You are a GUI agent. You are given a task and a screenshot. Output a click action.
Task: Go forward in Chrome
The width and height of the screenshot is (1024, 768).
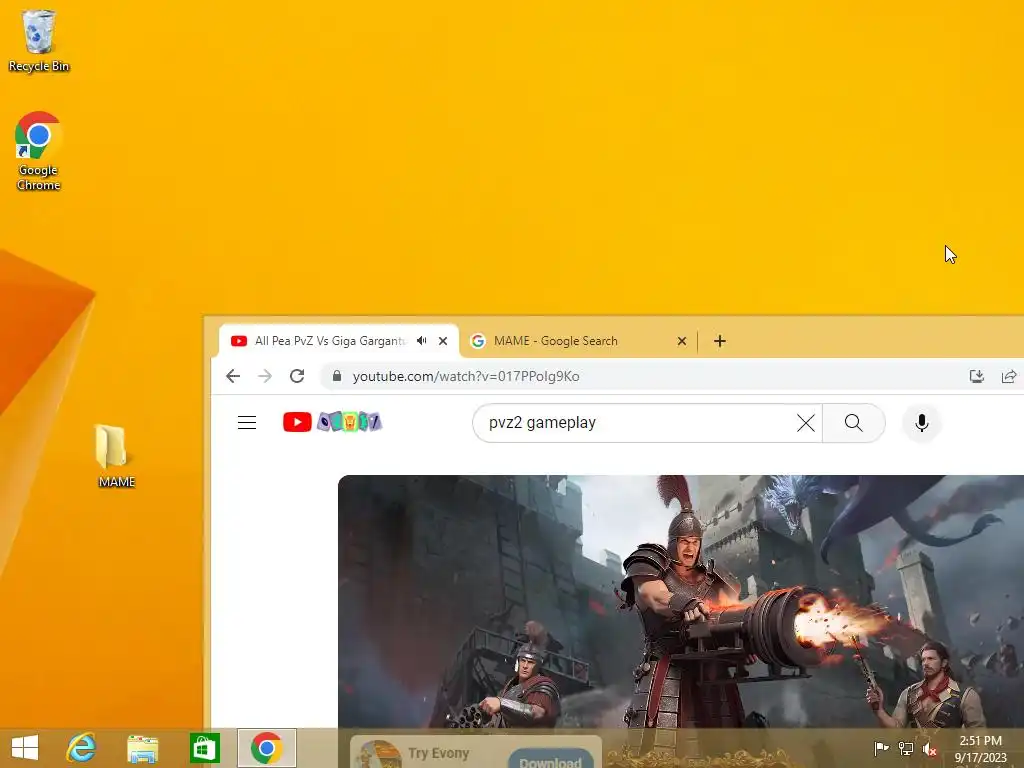pos(264,376)
